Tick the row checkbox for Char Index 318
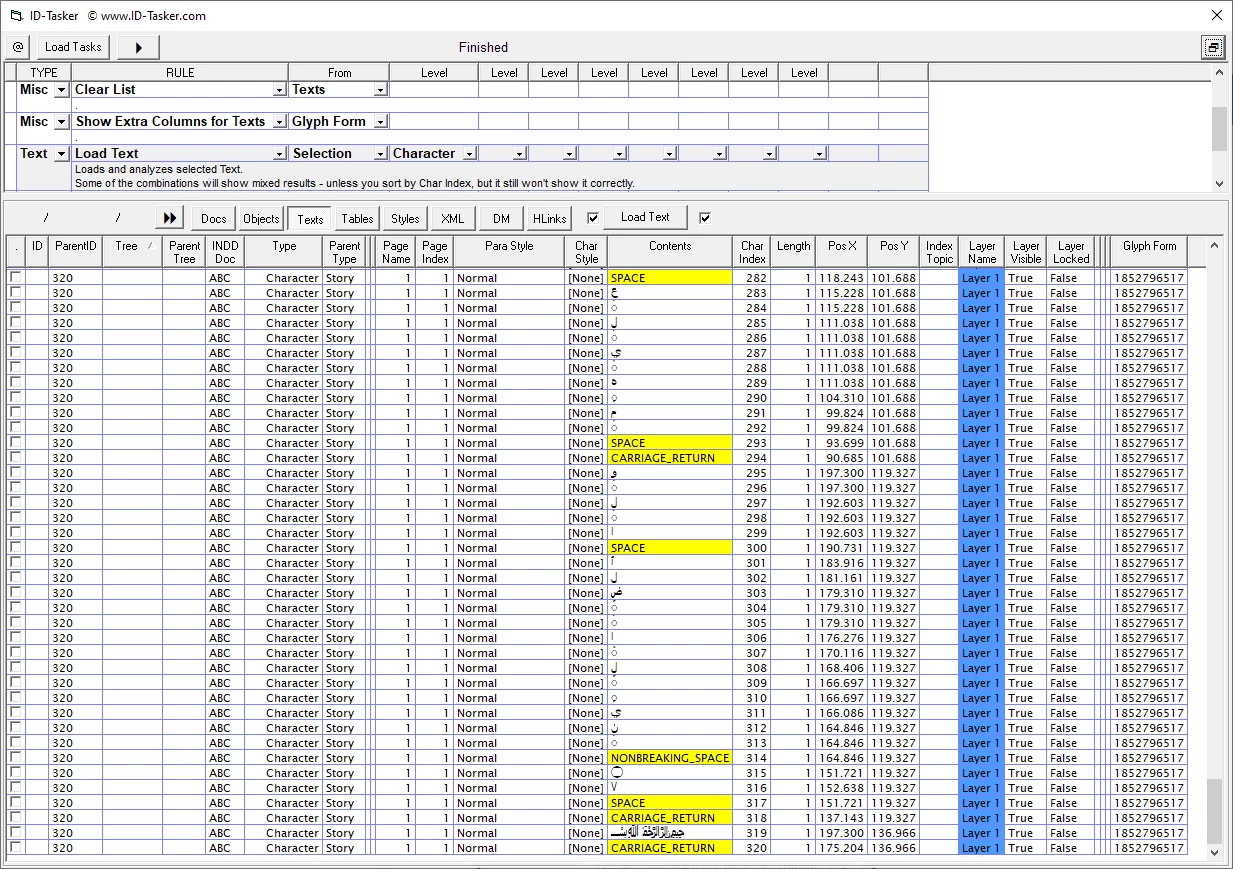 pos(15,817)
